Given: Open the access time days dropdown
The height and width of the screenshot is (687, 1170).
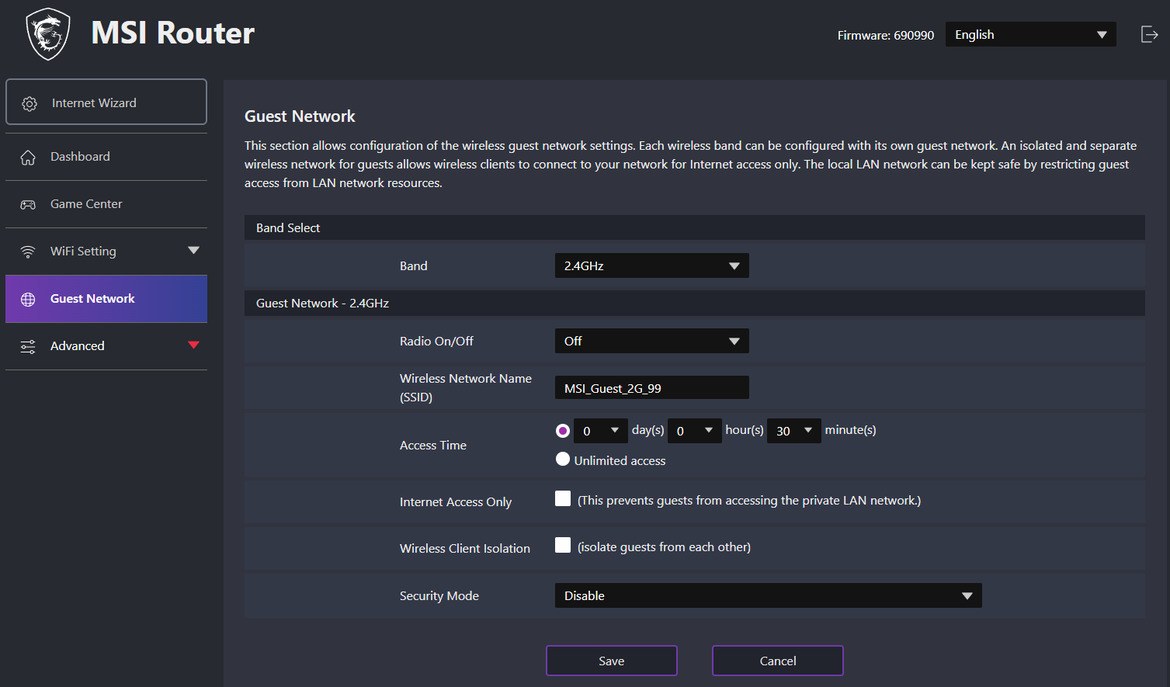Looking at the screenshot, I should 601,430.
